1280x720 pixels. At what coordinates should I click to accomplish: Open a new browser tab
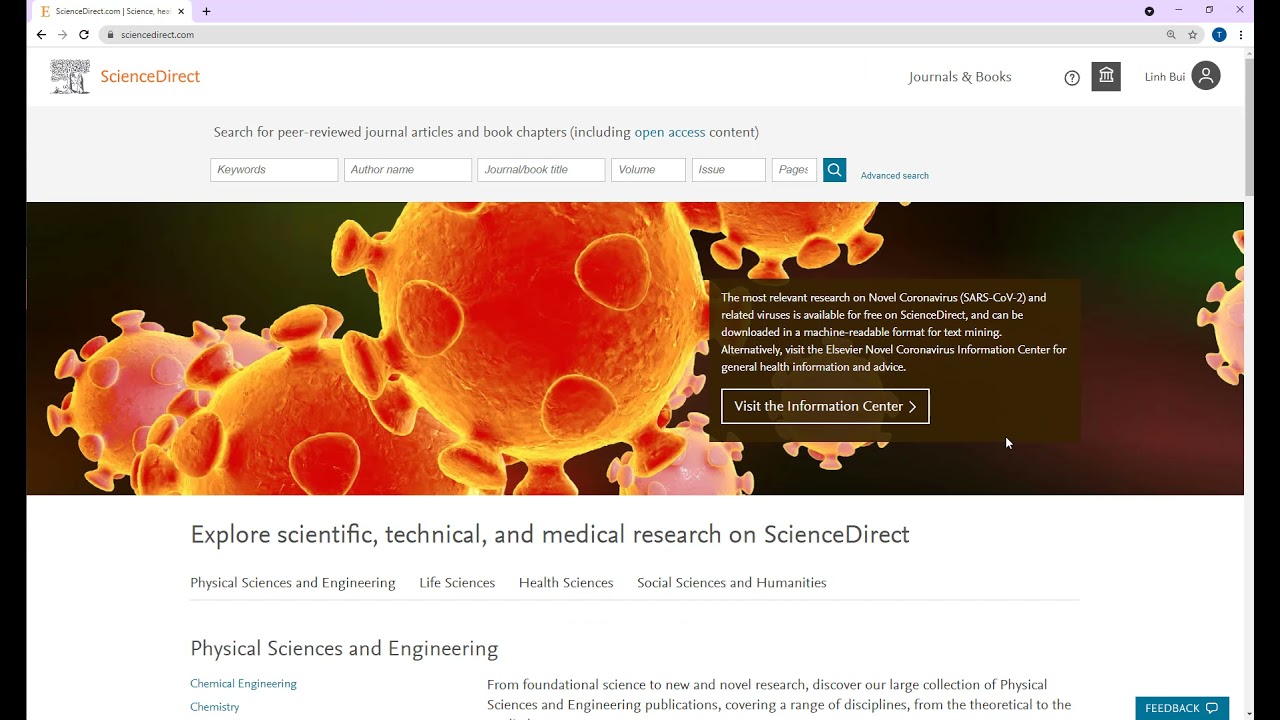tap(206, 11)
